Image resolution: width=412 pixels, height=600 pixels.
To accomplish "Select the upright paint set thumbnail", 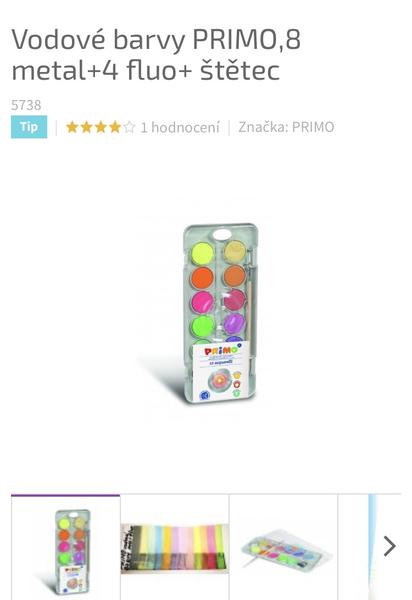I will (65, 547).
